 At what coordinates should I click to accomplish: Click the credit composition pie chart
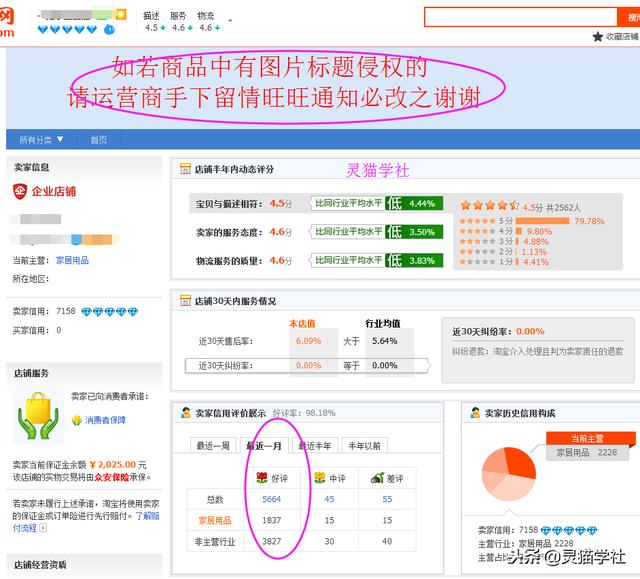pos(509,474)
